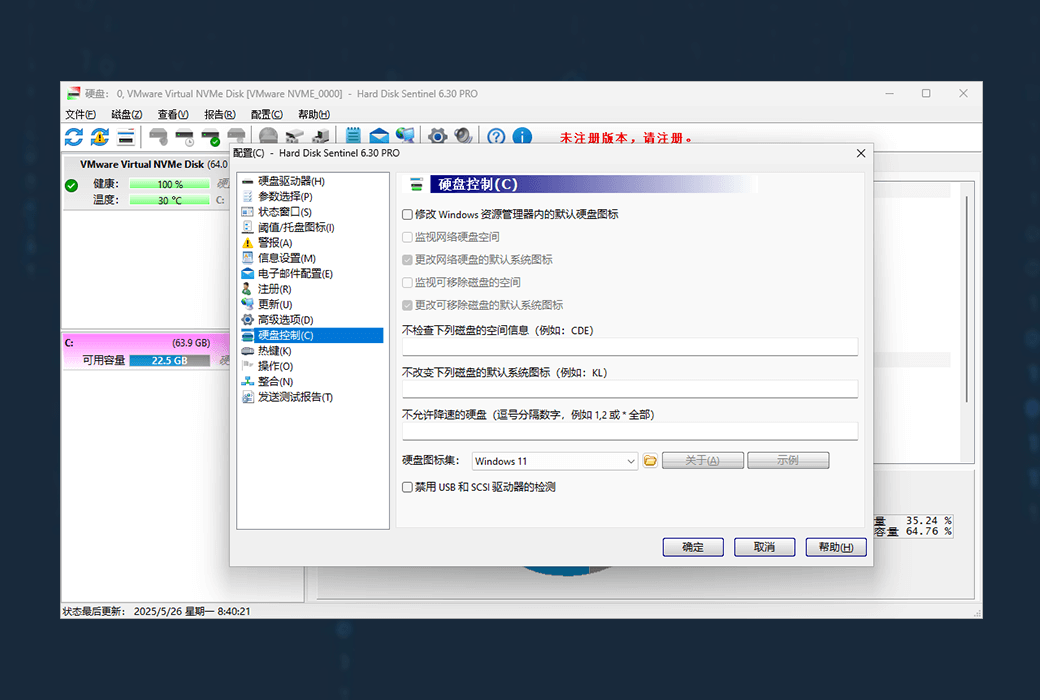
Task: Click the disk panel icon in toolbar
Action: tap(126, 137)
